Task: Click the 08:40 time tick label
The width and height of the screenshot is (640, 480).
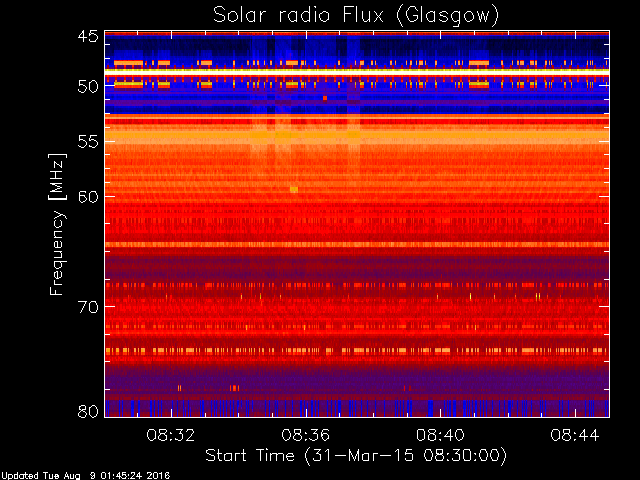Action: (440, 435)
